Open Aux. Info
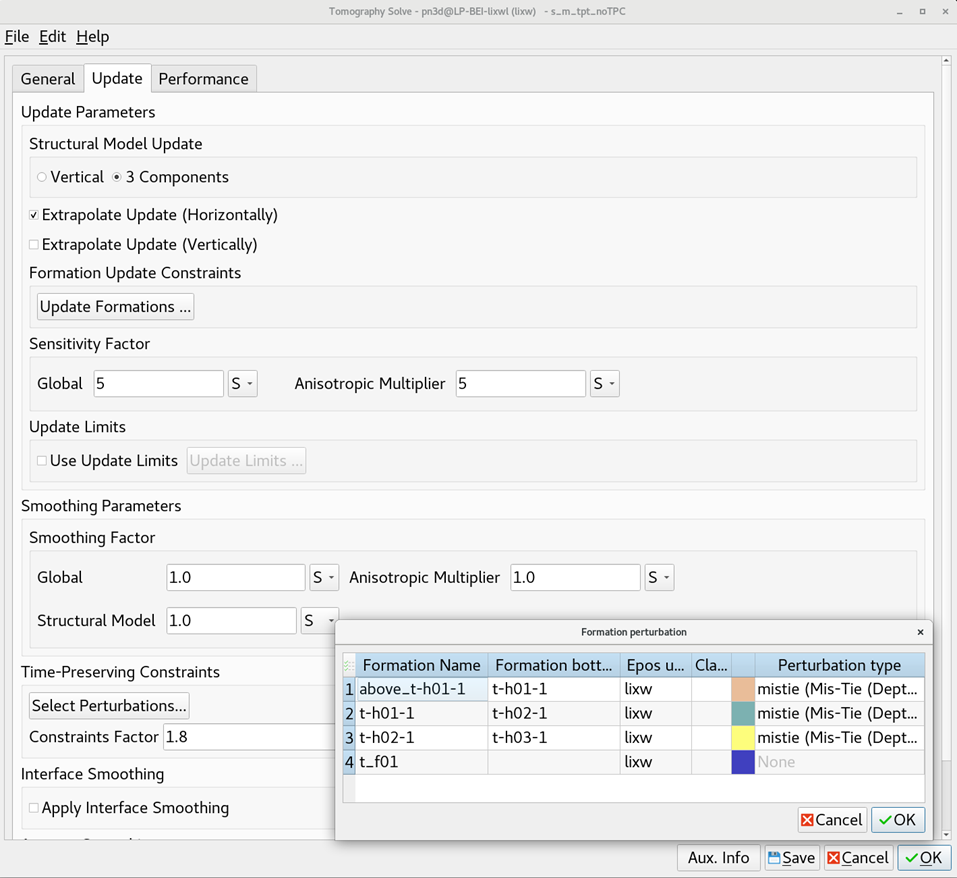This screenshot has width=957, height=878. pos(718,858)
